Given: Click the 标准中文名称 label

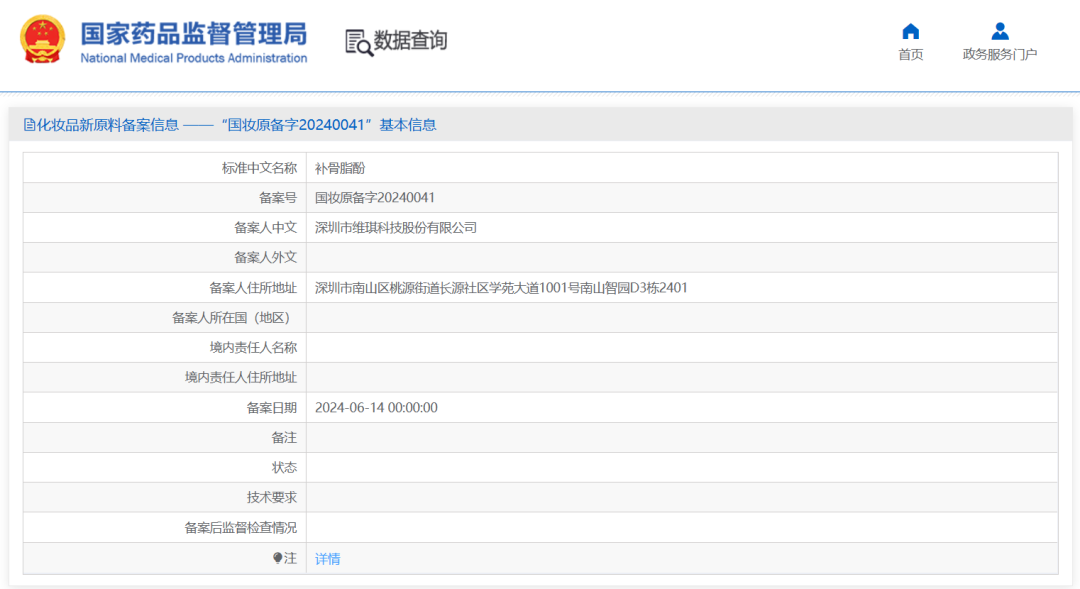Looking at the screenshot, I should [259, 168].
